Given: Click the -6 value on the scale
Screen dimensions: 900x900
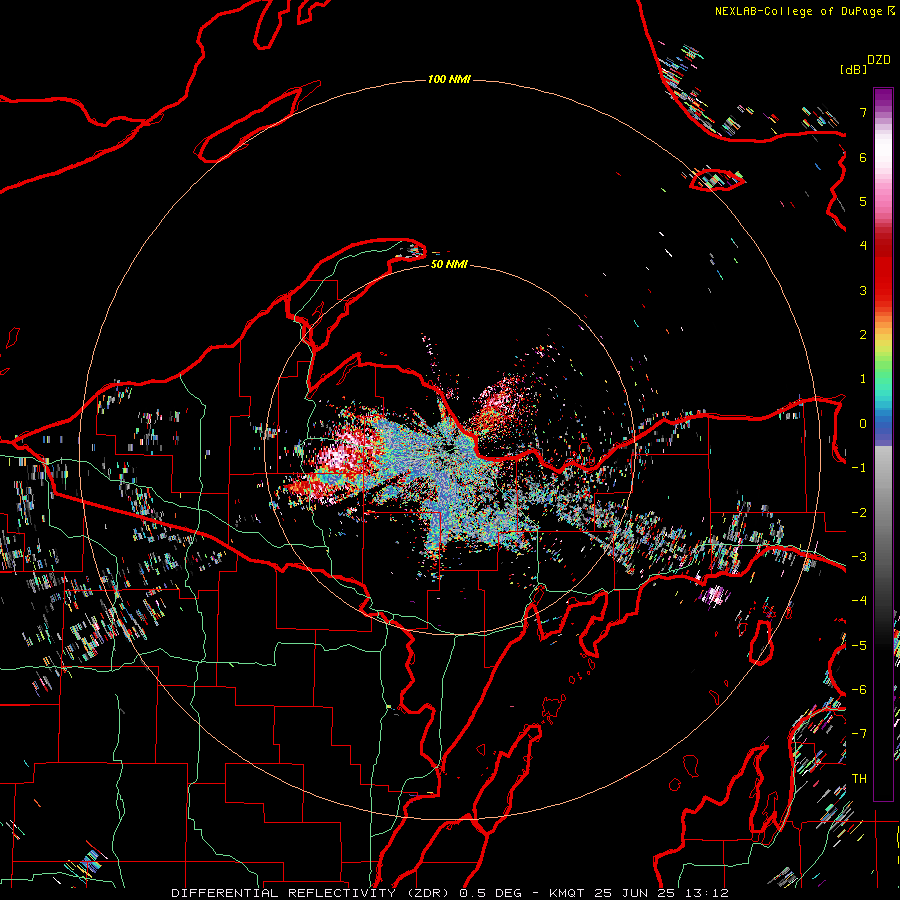Looking at the screenshot, I should [x=859, y=690].
